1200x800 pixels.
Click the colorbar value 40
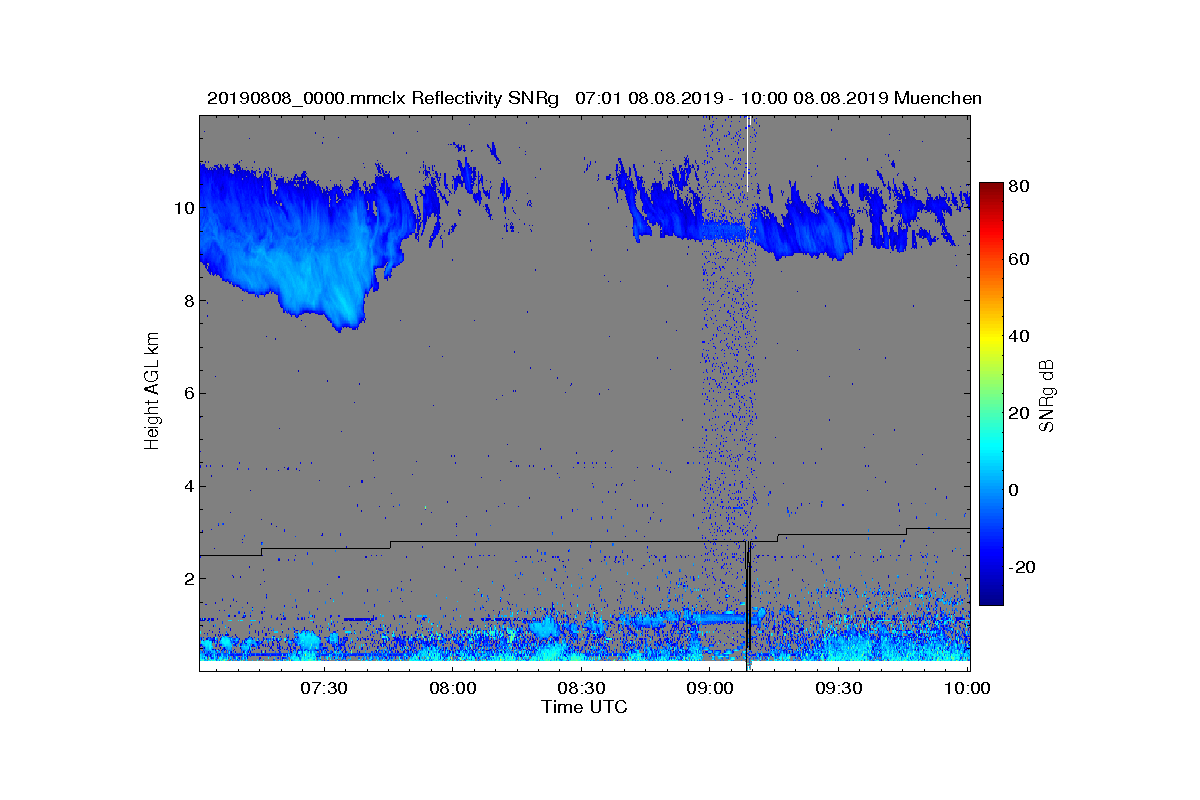point(1020,336)
